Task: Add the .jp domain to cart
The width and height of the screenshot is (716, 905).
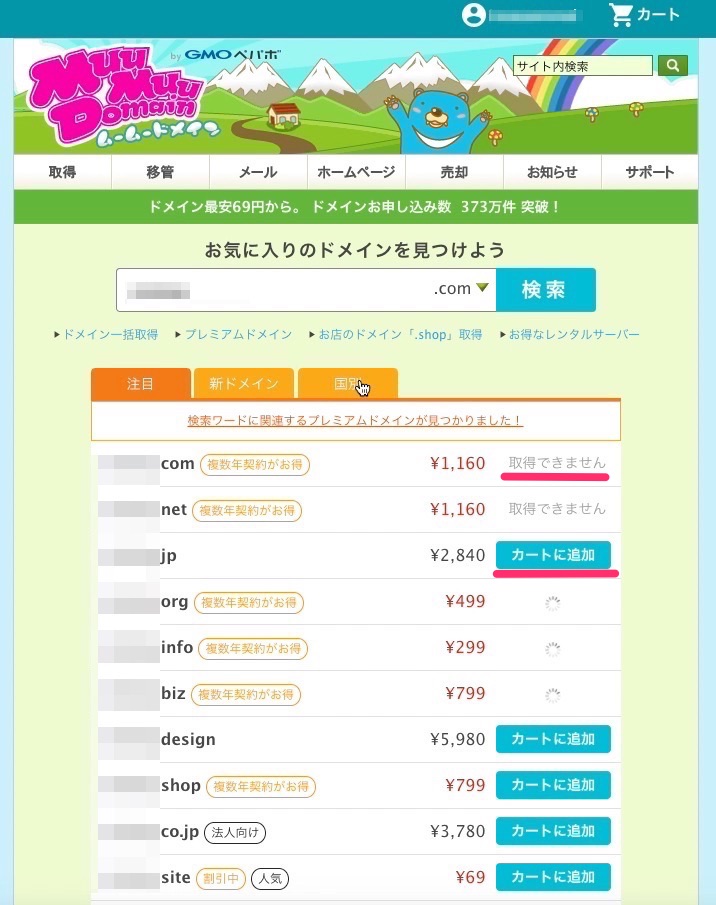Action: click(x=553, y=555)
